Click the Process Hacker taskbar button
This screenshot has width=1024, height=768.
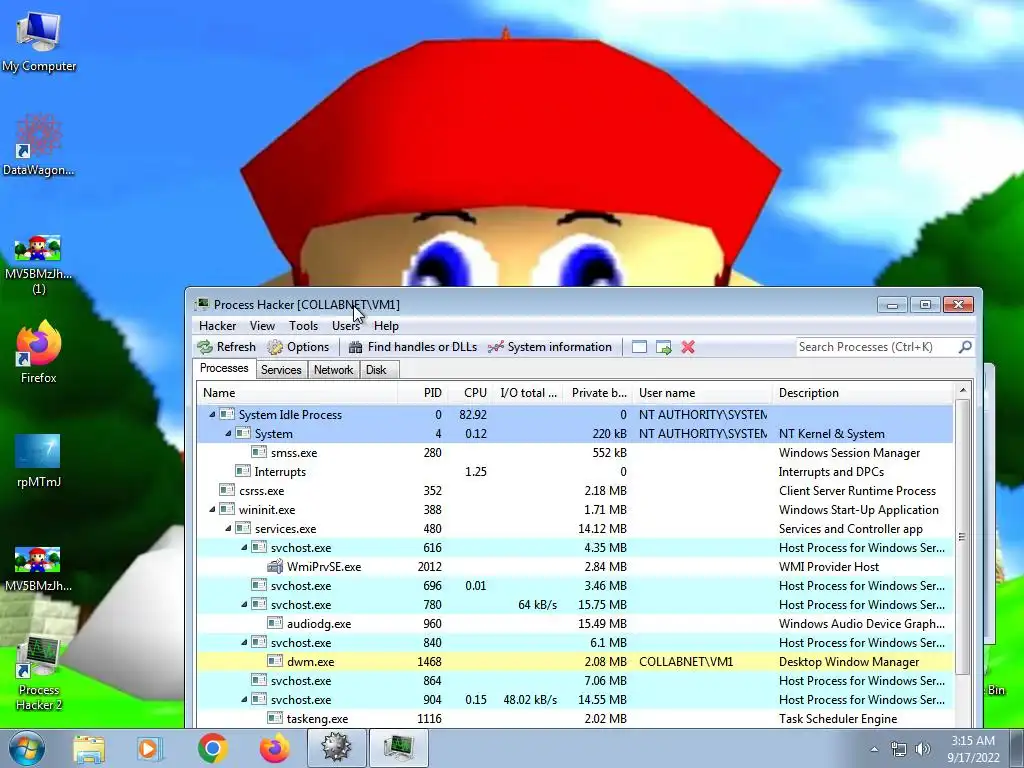(x=399, y=748)
